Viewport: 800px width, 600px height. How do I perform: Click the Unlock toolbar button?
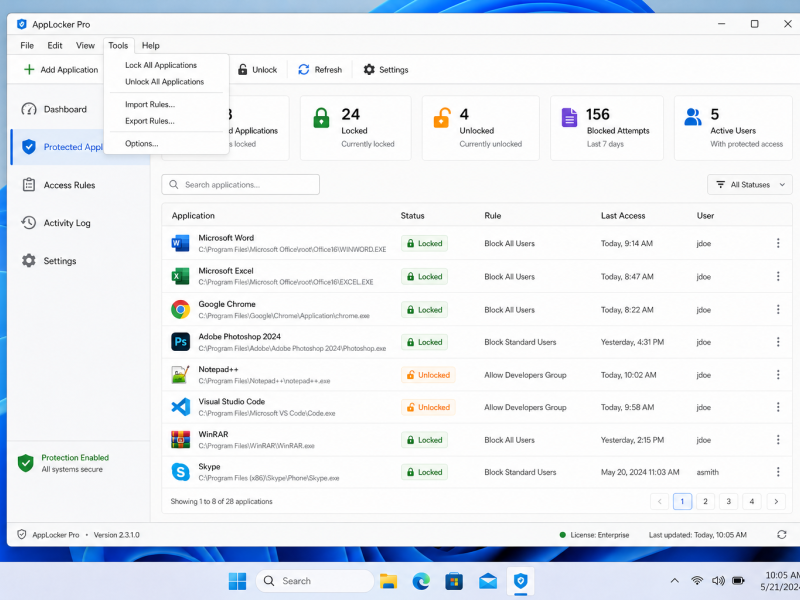tap(257, 69)
